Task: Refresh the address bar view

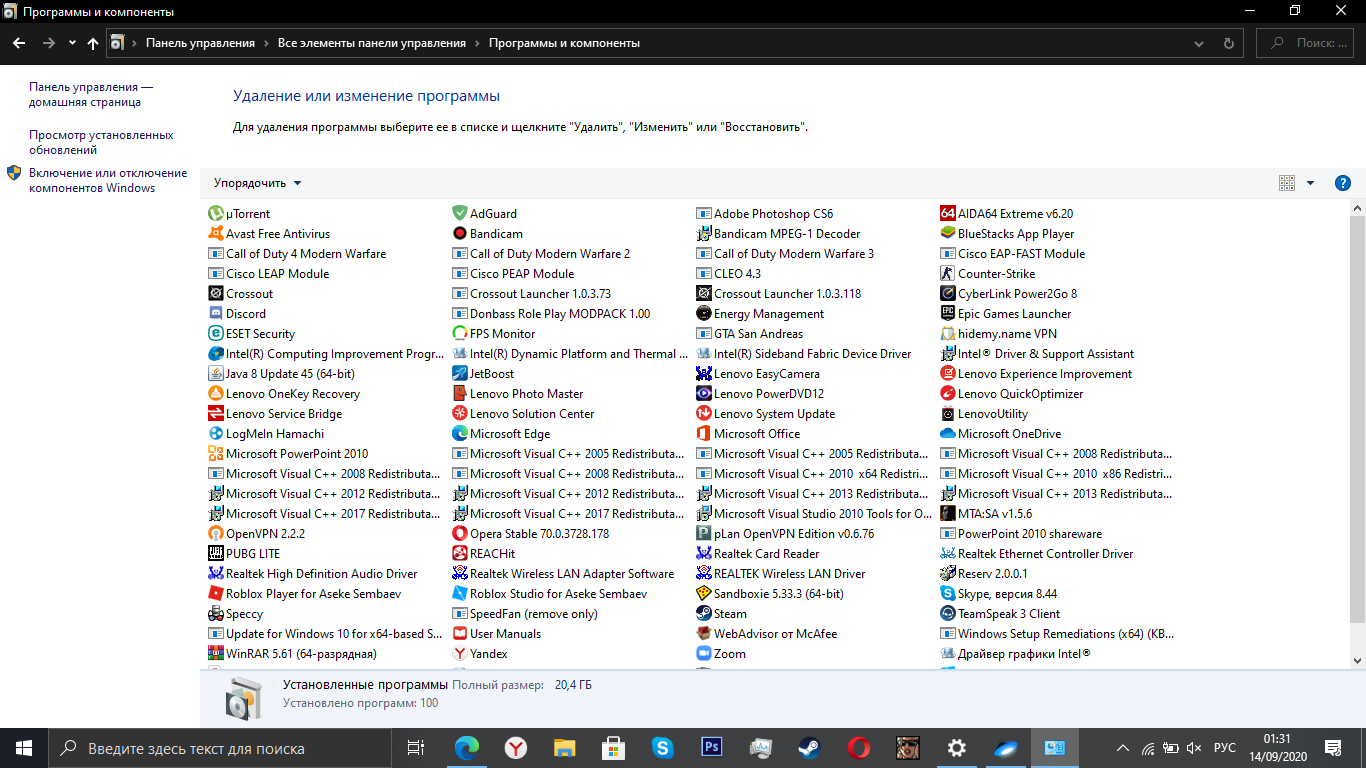Action: [x=1229, y=43]
